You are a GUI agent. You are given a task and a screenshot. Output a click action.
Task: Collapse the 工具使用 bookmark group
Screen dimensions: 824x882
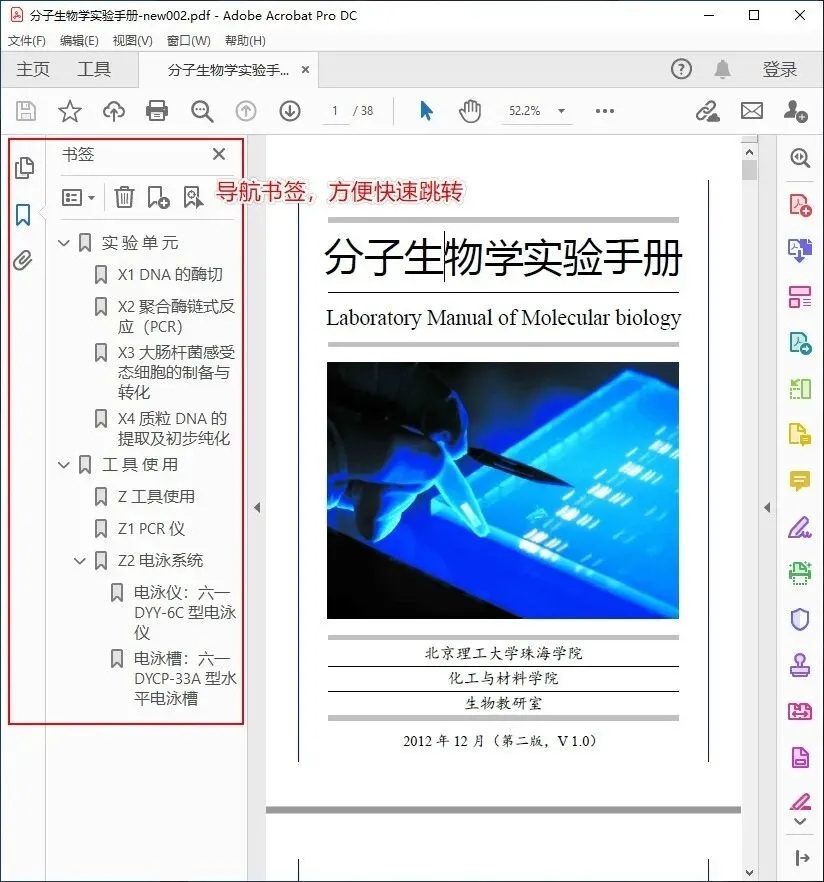(x=64, y=465)
